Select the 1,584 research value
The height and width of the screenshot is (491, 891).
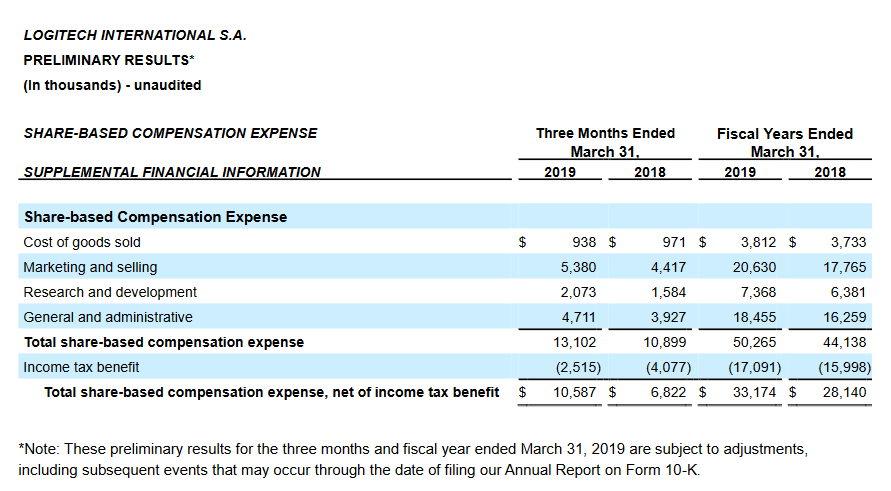668,292
